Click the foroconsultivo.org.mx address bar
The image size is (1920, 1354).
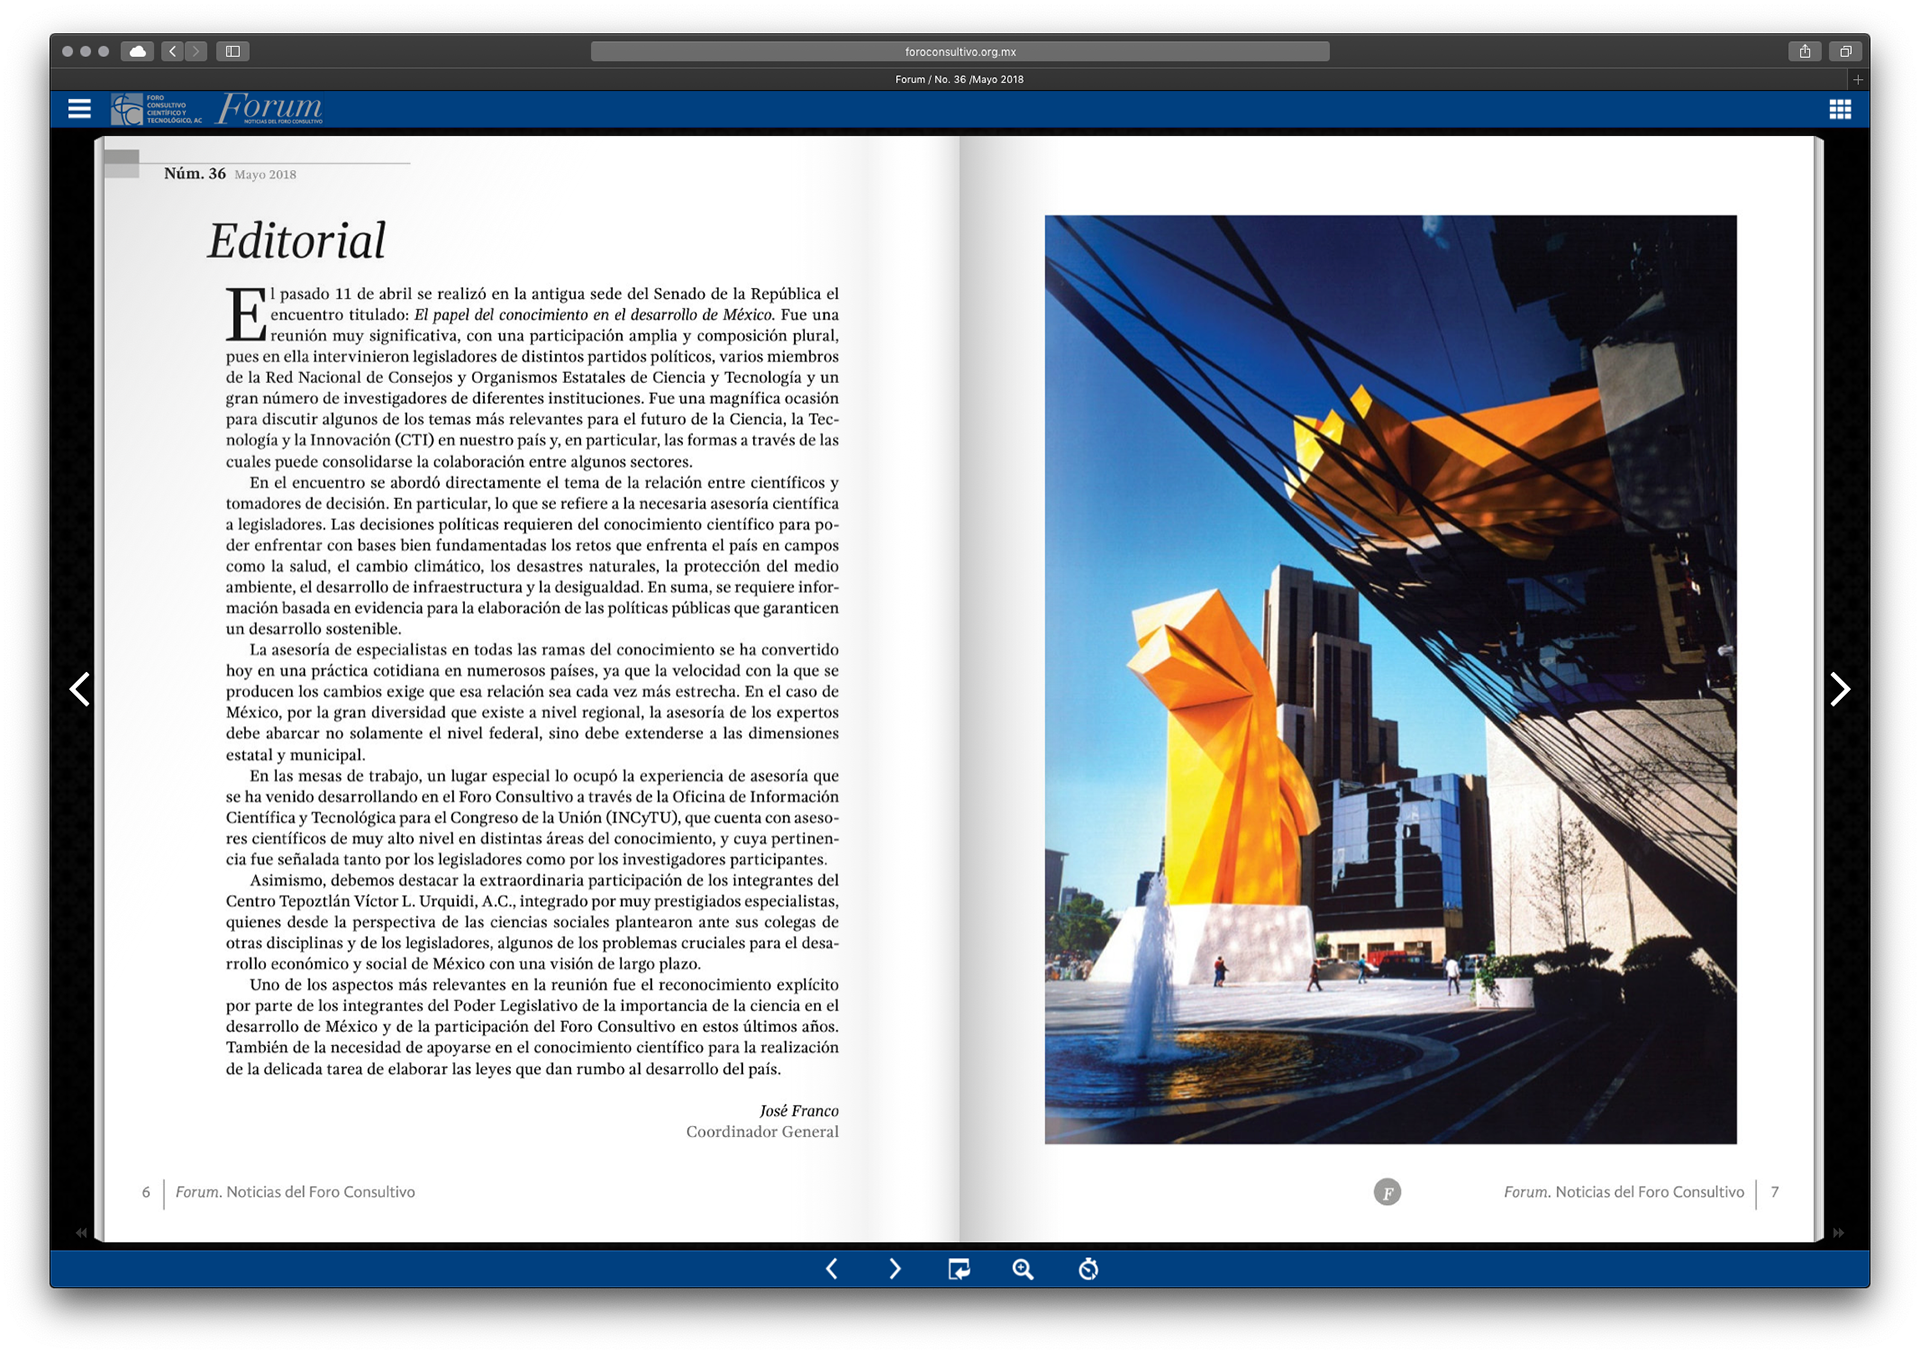tap(960, 51)
